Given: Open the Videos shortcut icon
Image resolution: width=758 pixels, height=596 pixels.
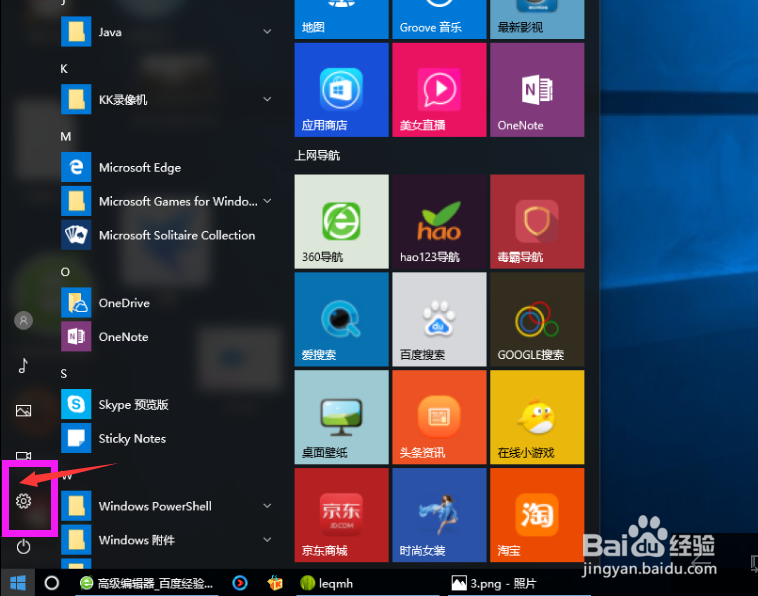Looking at the screenshot, I should [x=23, y=456].
